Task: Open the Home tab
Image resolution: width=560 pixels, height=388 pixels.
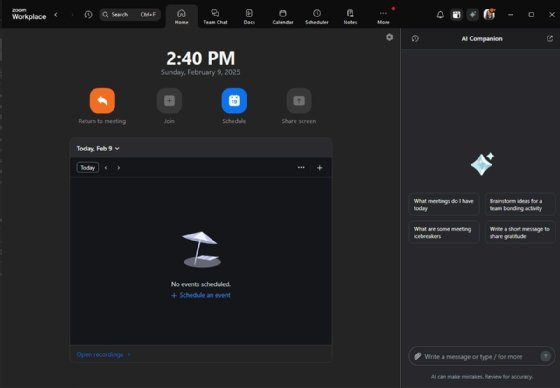Action: pos(181,16)
